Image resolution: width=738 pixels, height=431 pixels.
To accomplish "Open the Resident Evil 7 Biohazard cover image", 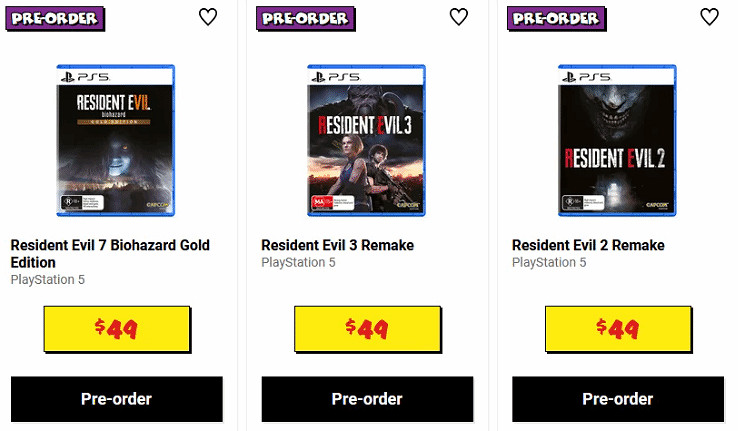I will coord(116,141).
